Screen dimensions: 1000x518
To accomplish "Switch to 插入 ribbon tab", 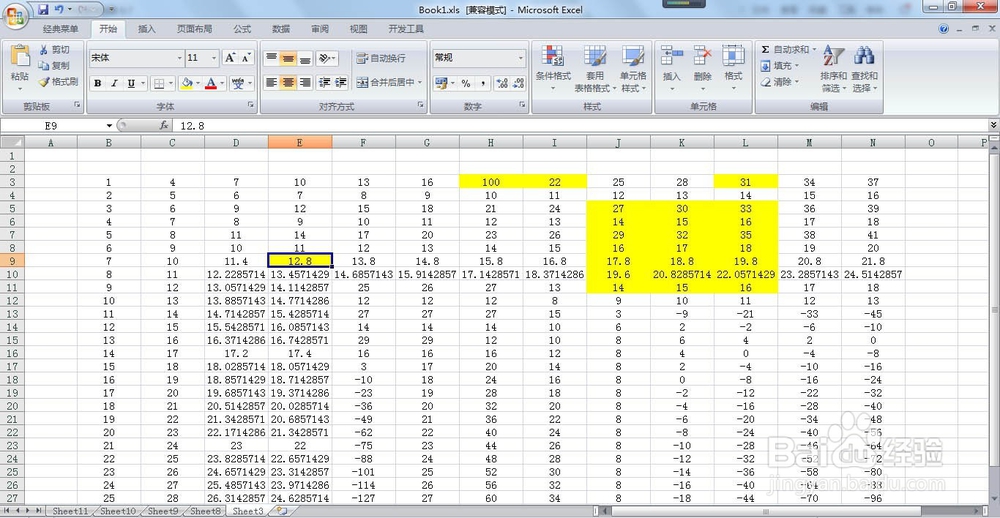I will click(x=147, y=29).
